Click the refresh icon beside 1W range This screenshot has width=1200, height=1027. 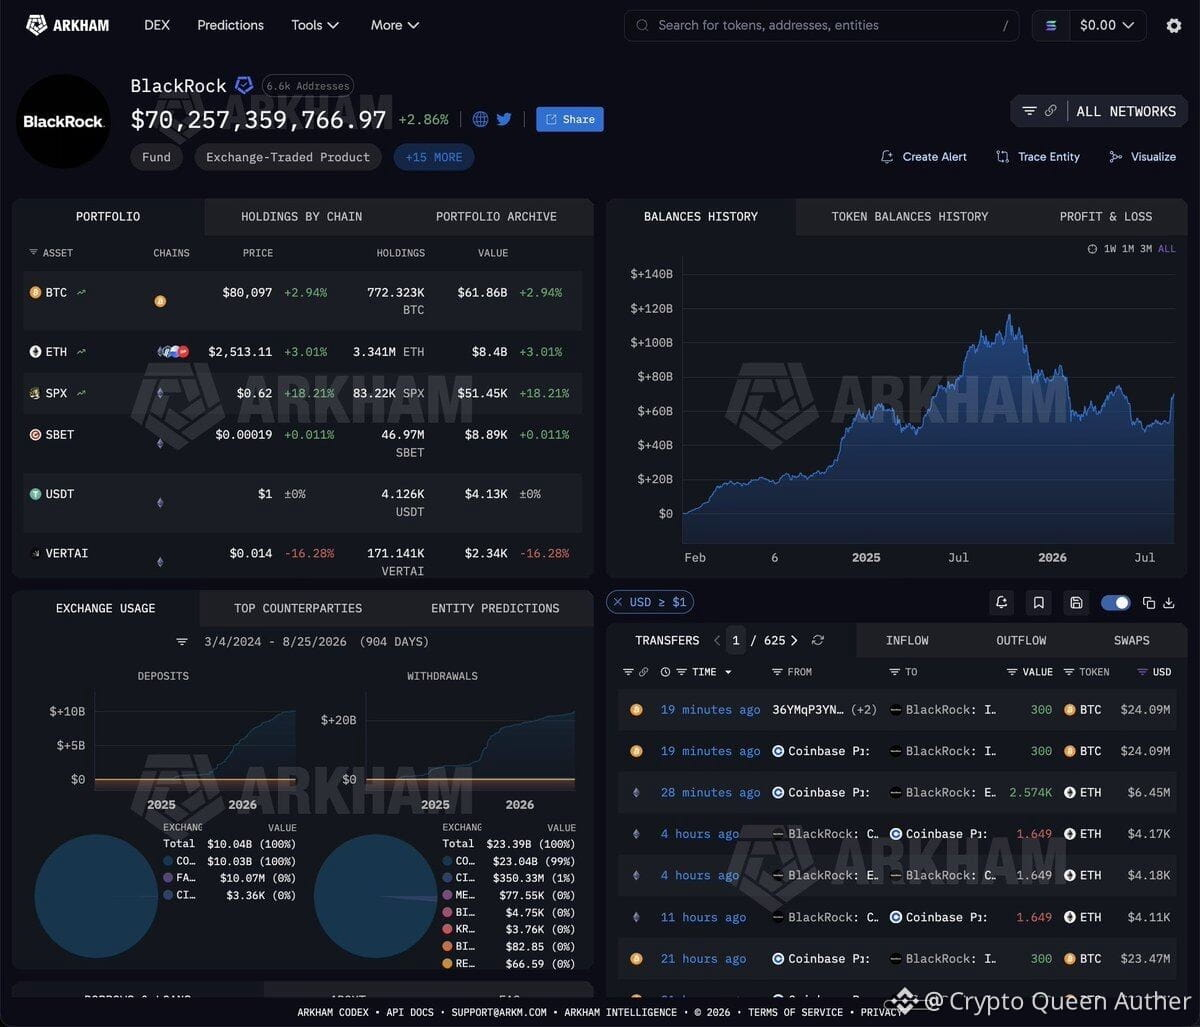pyautogui.click(x=1092, y=249)
